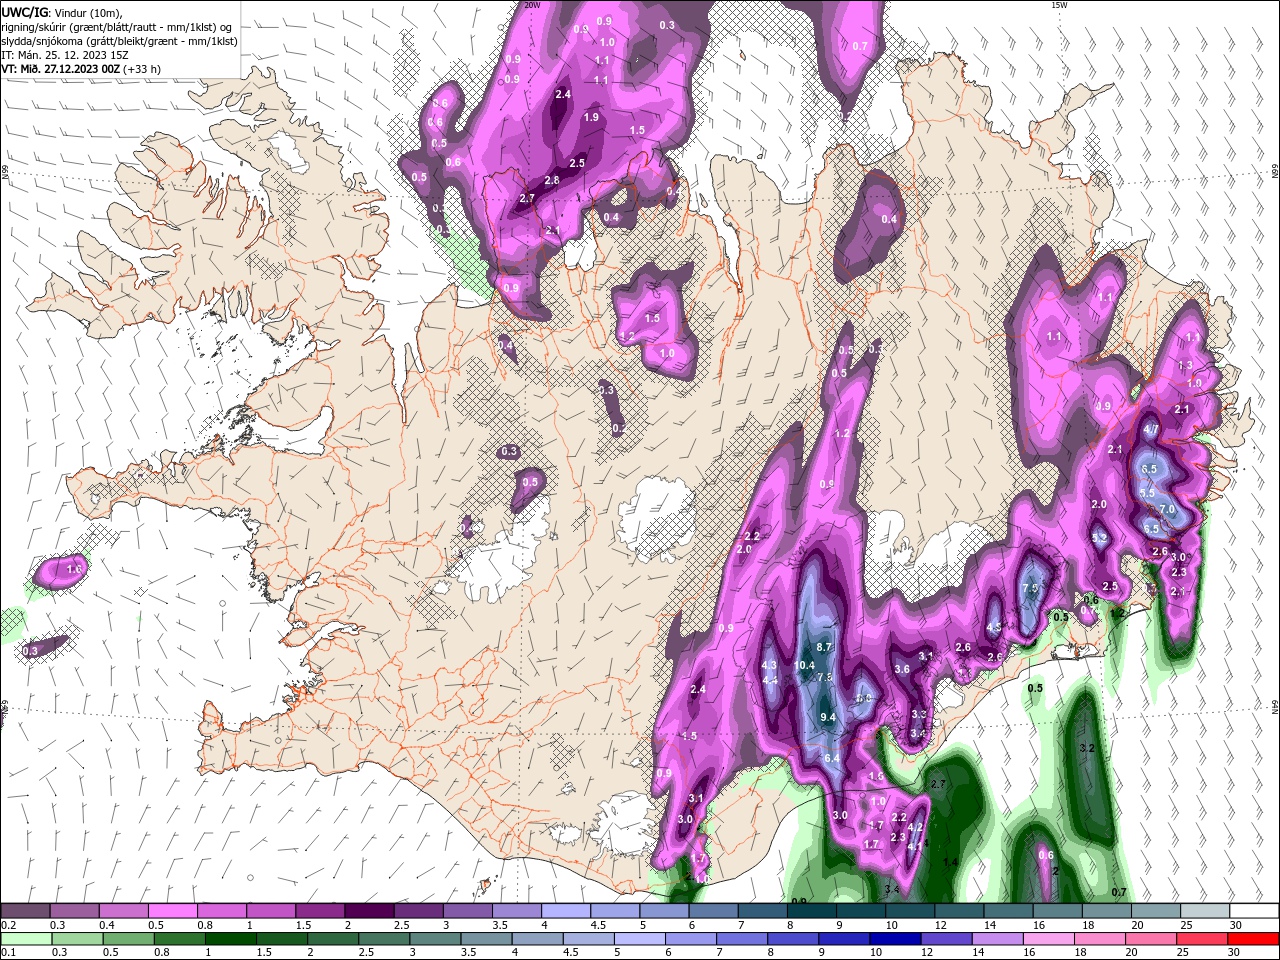
Task: Click the light violet swatch between 14 and 16 in the rain legend
Action: [x=996, y=939]
